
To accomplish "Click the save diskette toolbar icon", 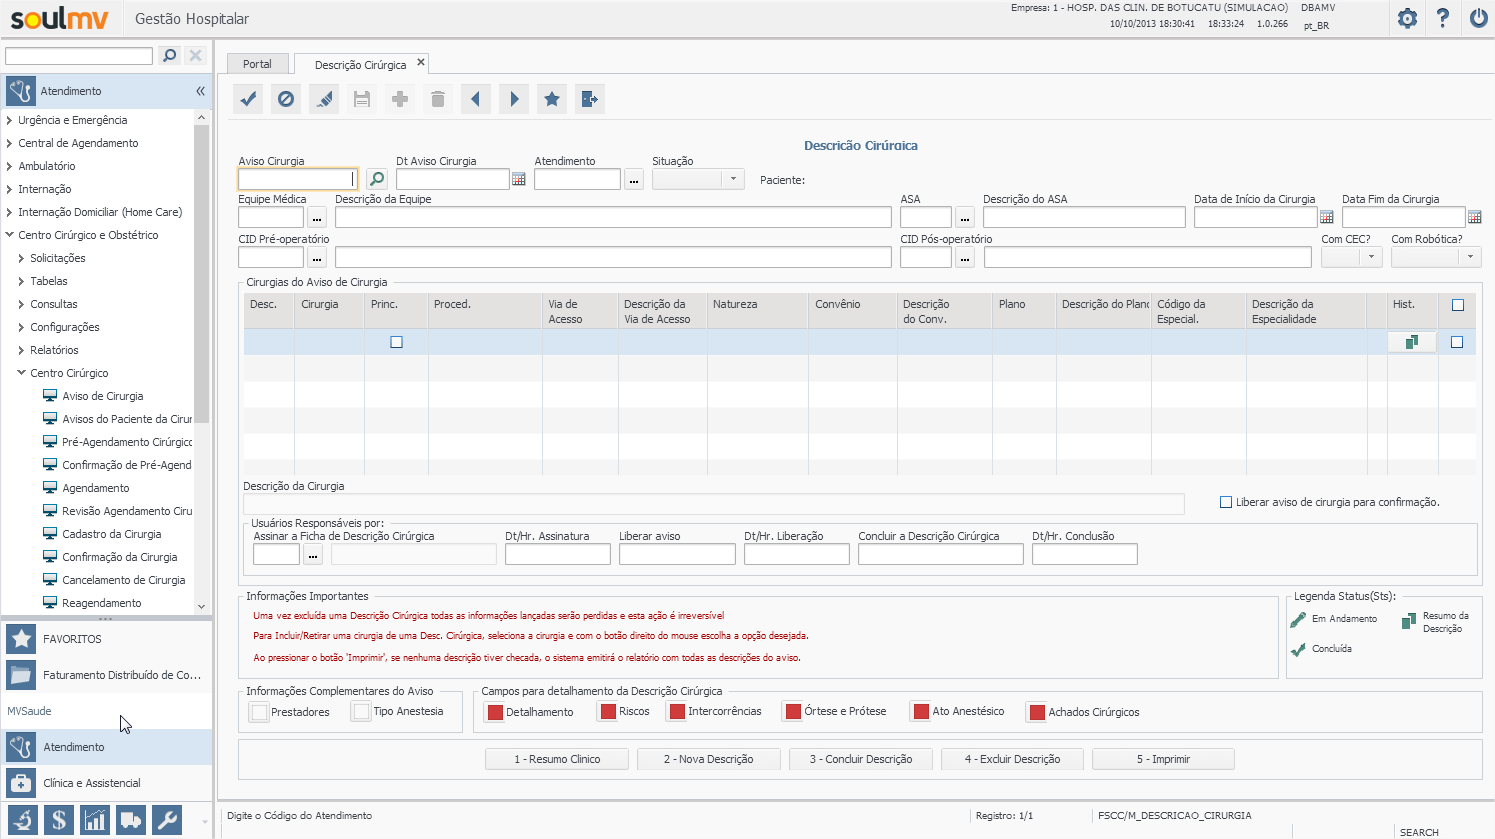I will (x=362, y=99).
